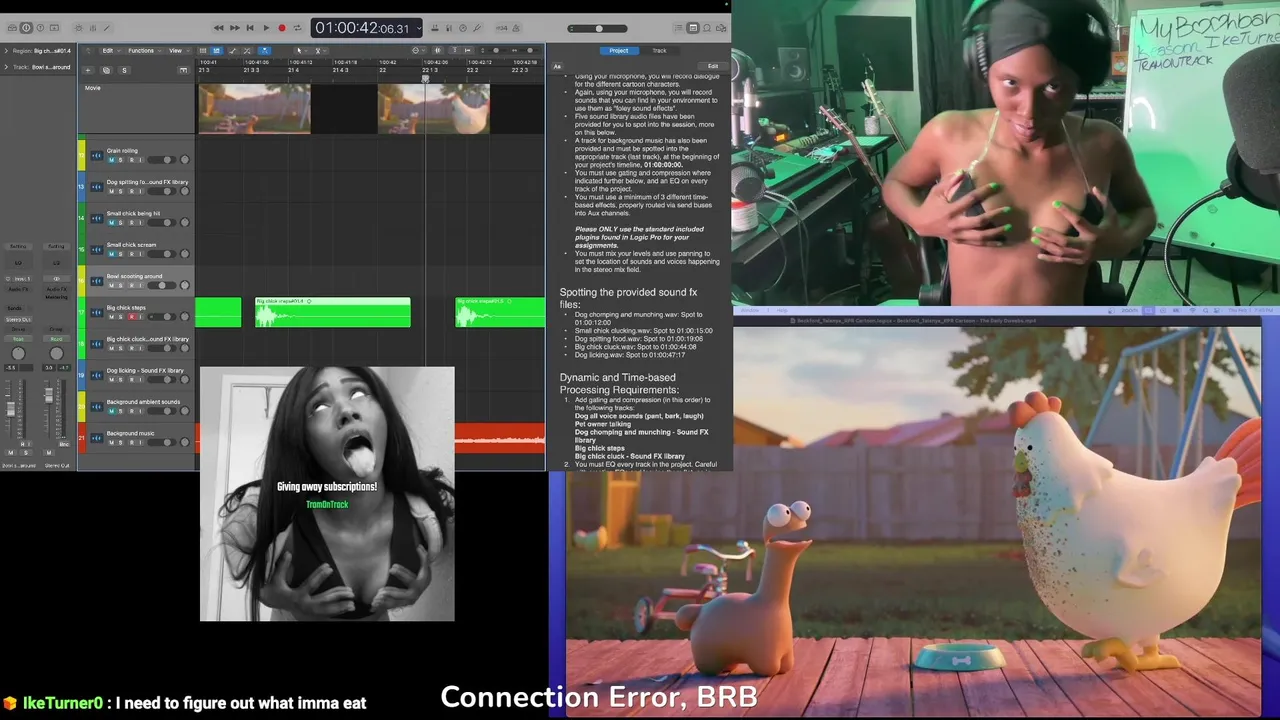The image size is (1280, 720).
Task: Open the Library button in Logic control bar
Action: coord(12,28)
